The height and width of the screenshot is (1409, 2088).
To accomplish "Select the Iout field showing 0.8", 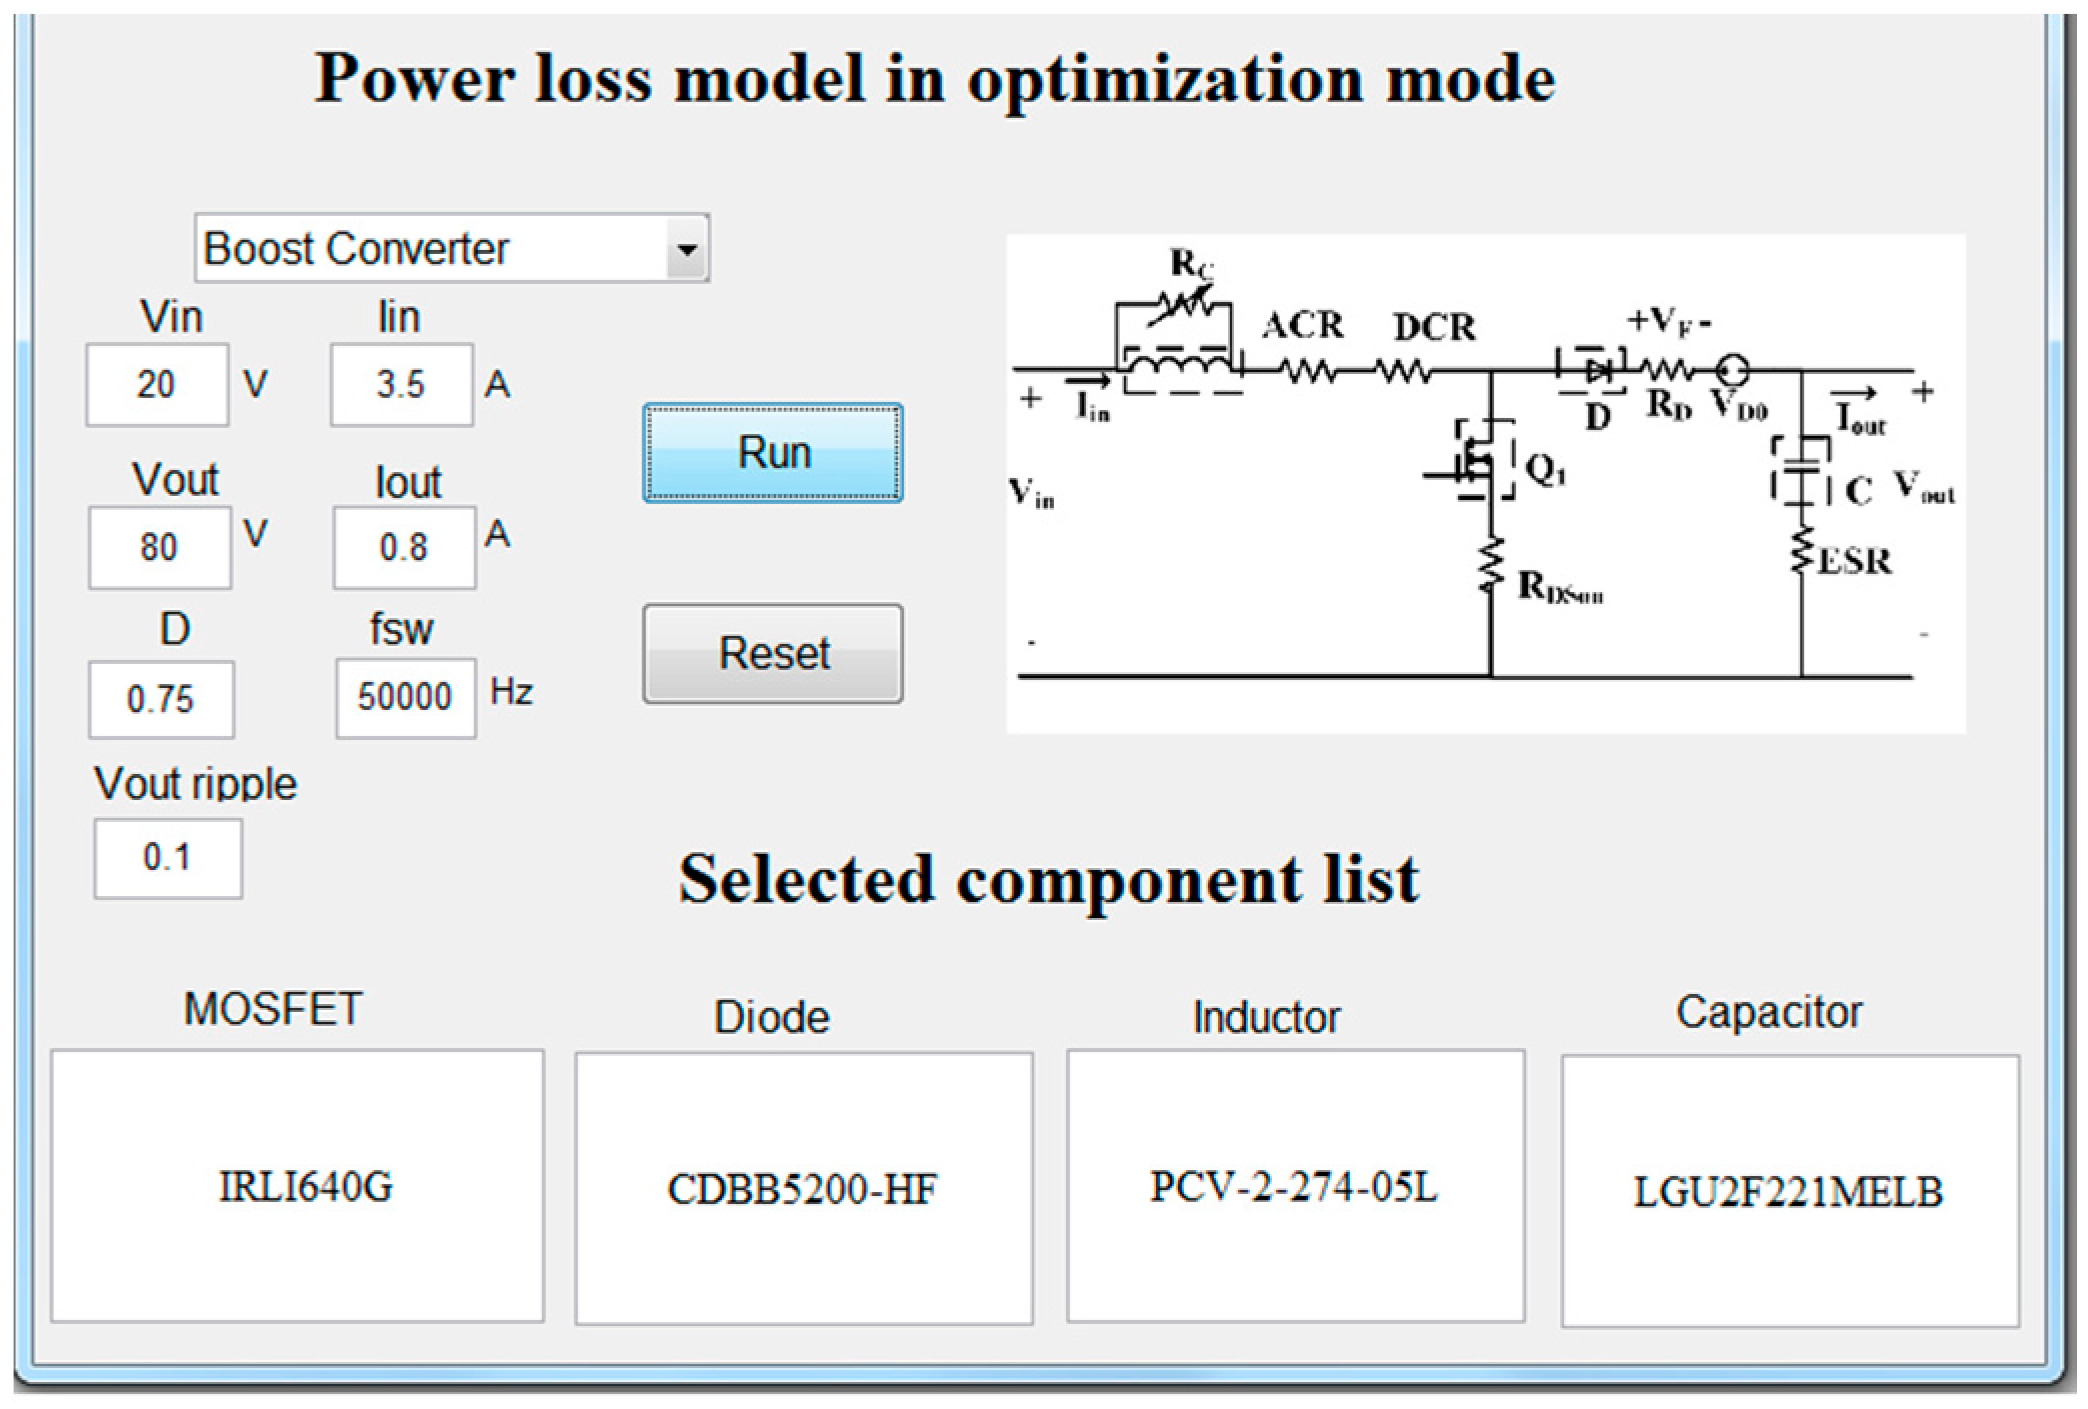I will [x=404, y=548].
